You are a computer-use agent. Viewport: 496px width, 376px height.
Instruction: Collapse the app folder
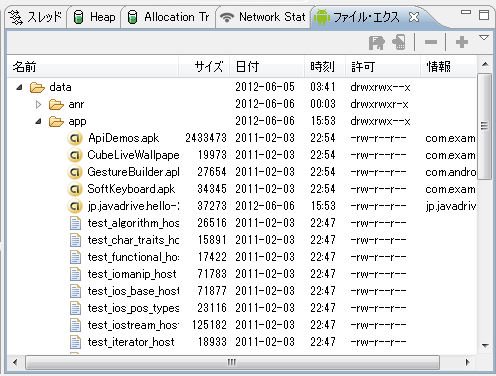[x=38, y=122]
